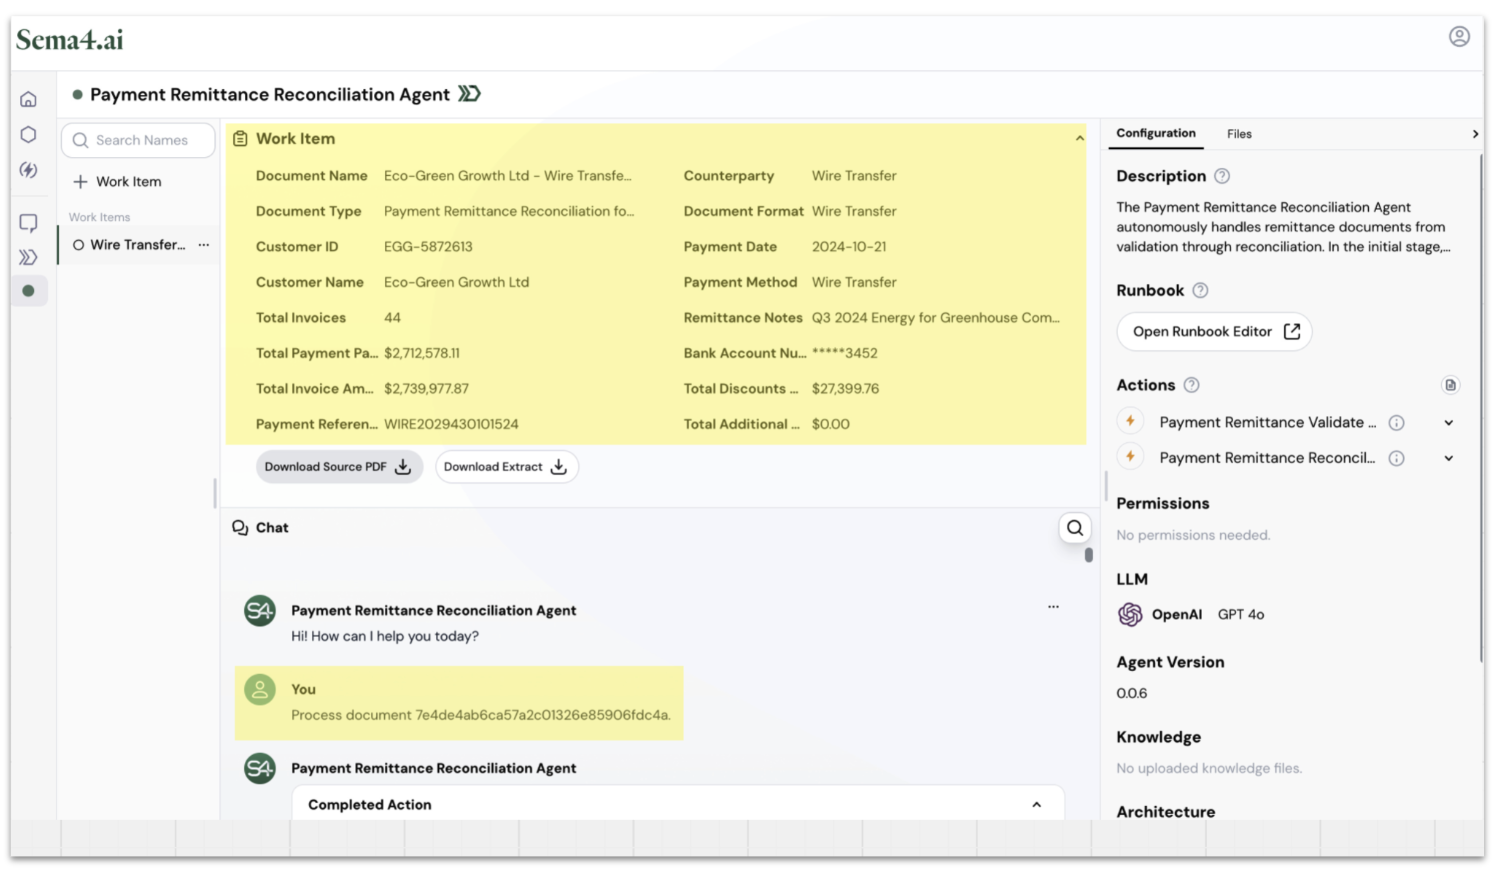Select the Wire Transfer work item
This screenshot has height=870, width=1498.
point(138,245)
